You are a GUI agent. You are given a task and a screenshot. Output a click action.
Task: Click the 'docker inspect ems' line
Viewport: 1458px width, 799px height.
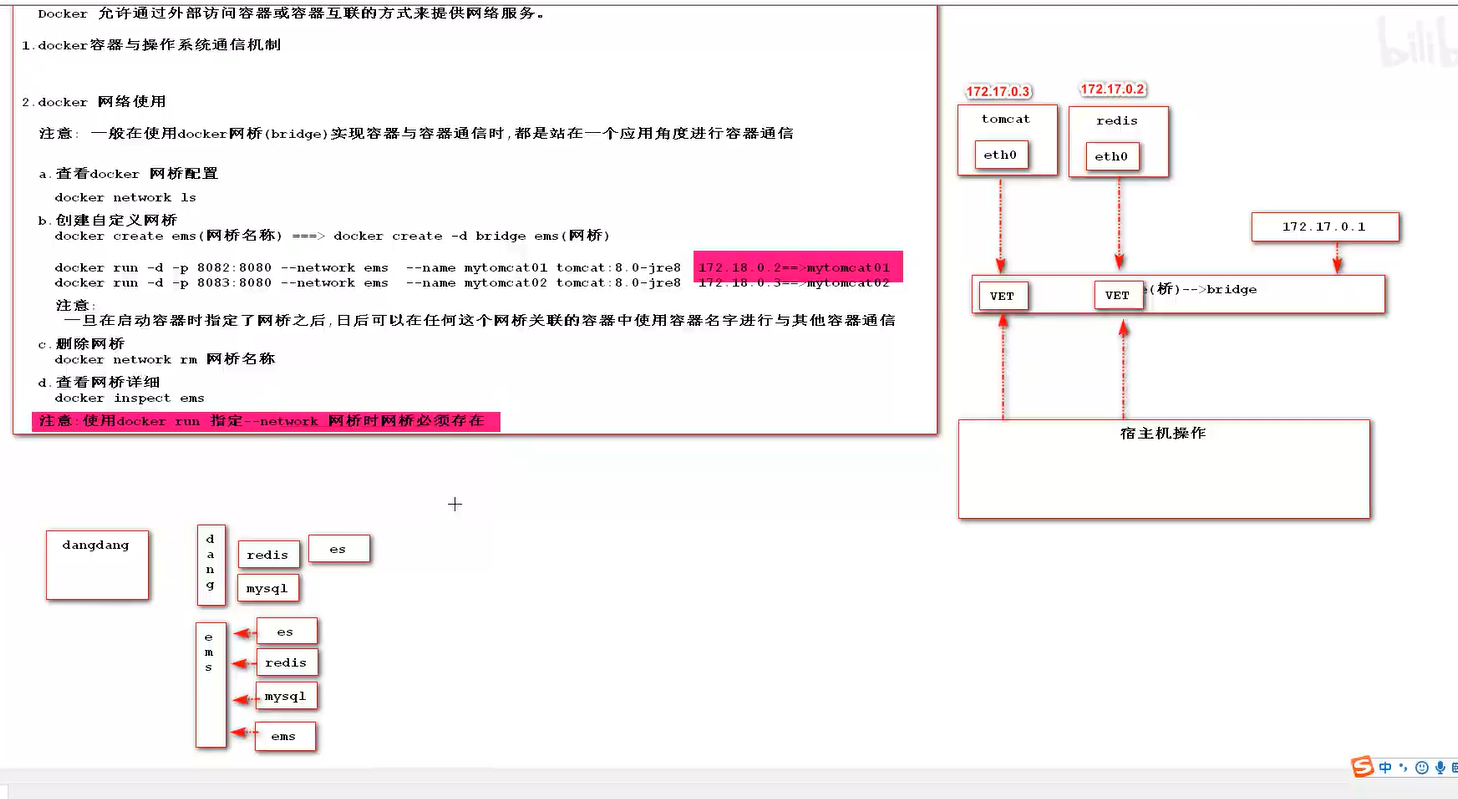129,398
